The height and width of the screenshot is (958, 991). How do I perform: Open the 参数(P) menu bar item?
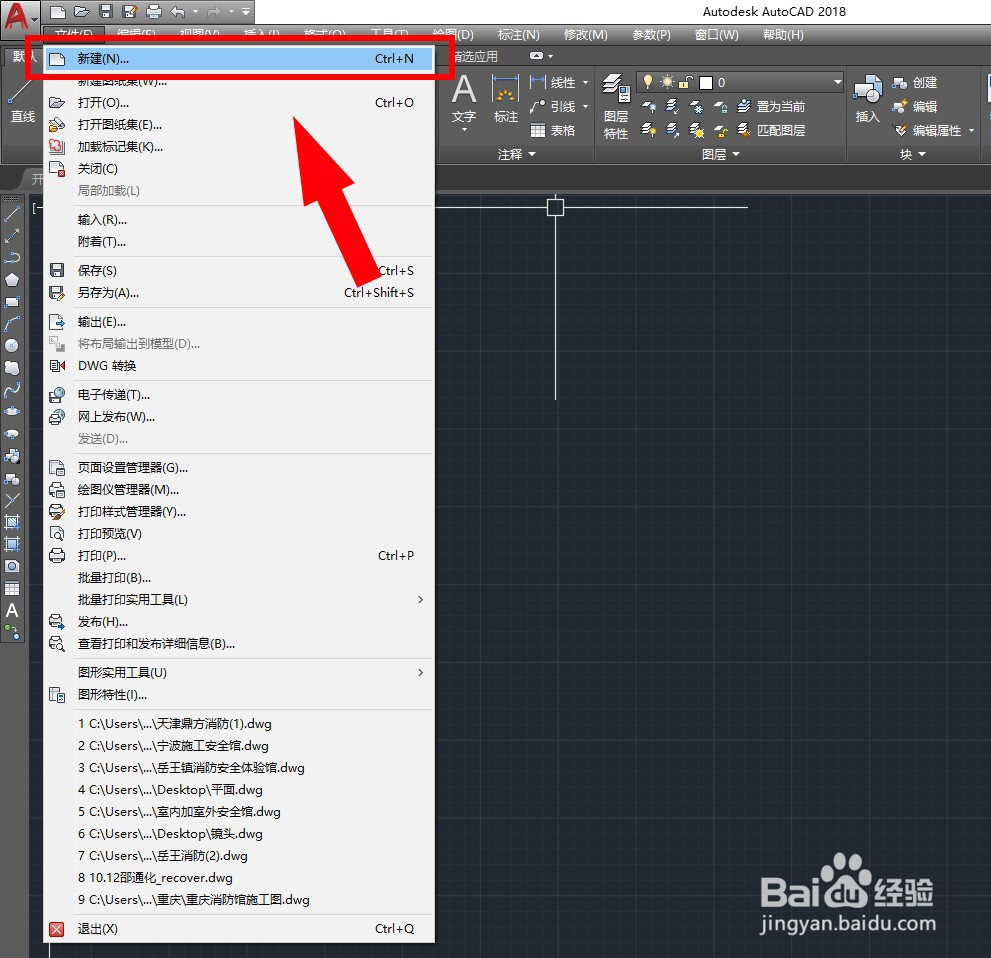click(651, 35)
